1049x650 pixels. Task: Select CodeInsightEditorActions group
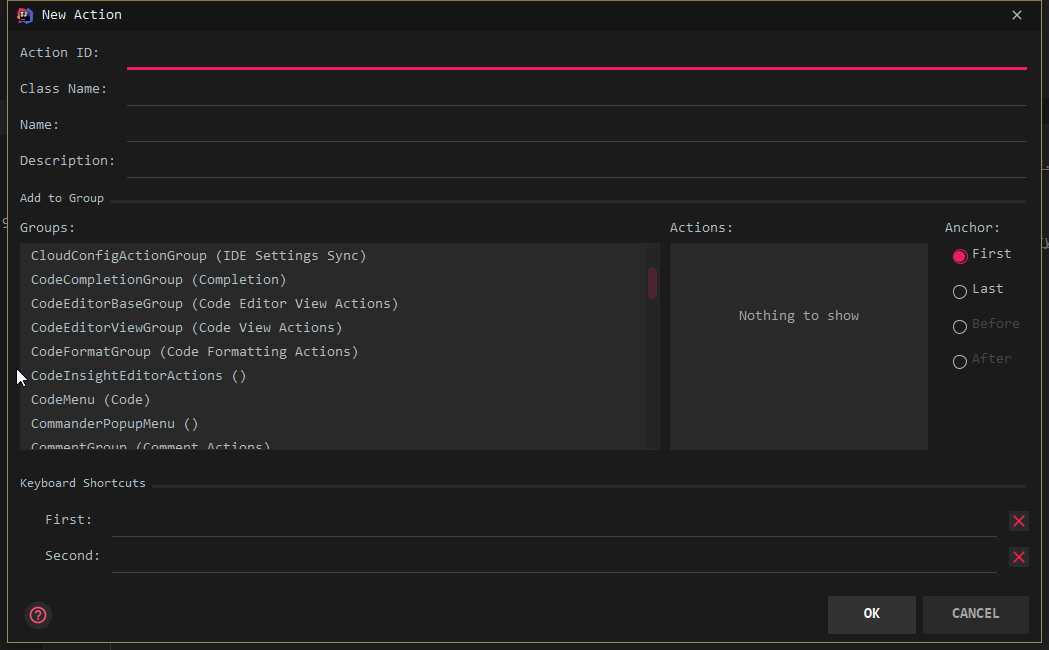(138, 375)
